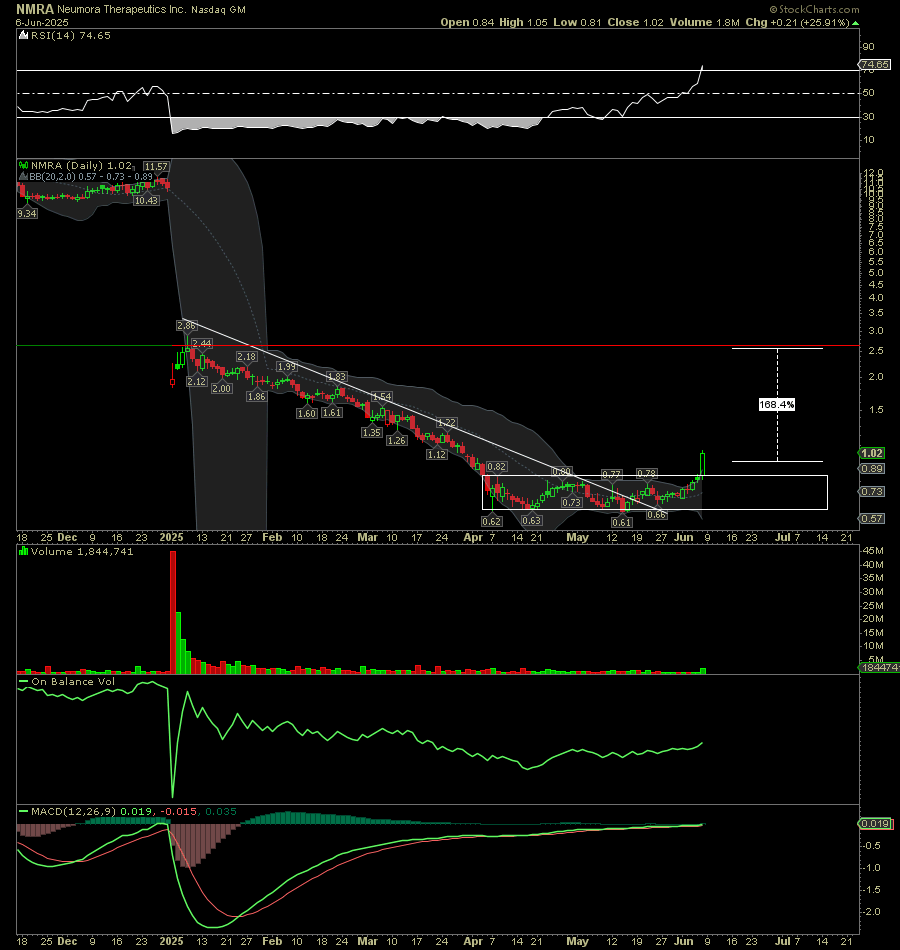Click the 0.62 April low price label
This screenshot has height=950, width=900.
[x=492, y=522]
